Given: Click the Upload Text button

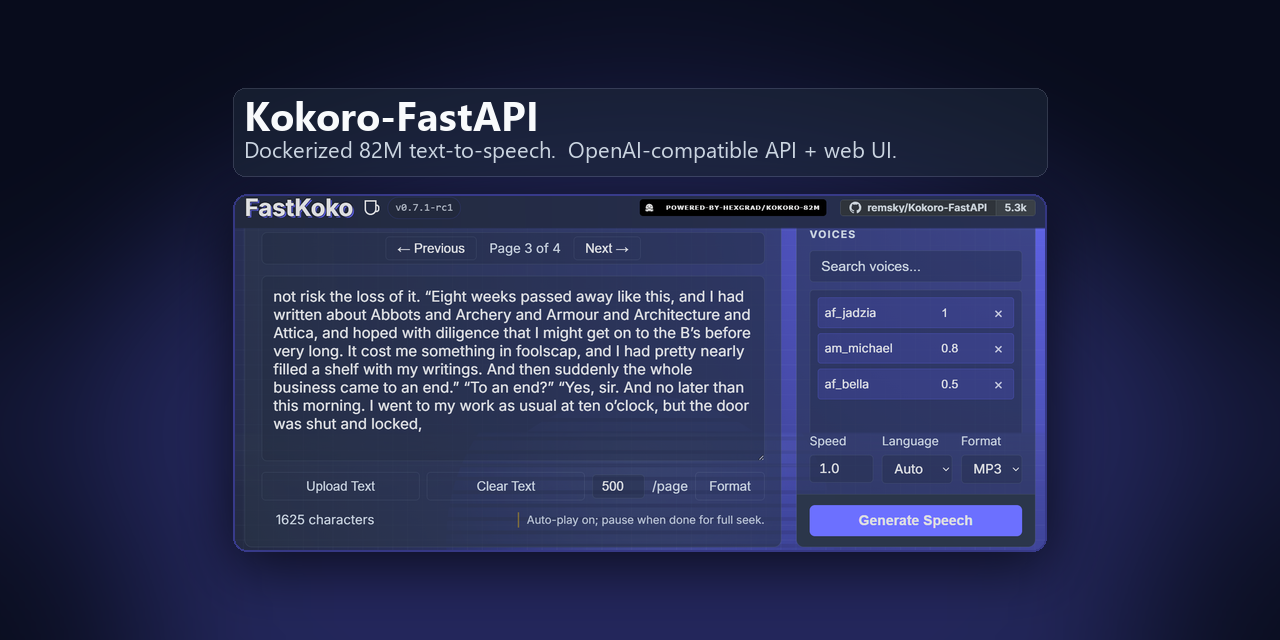Looking at the screenshot, I should pos(341,486).
